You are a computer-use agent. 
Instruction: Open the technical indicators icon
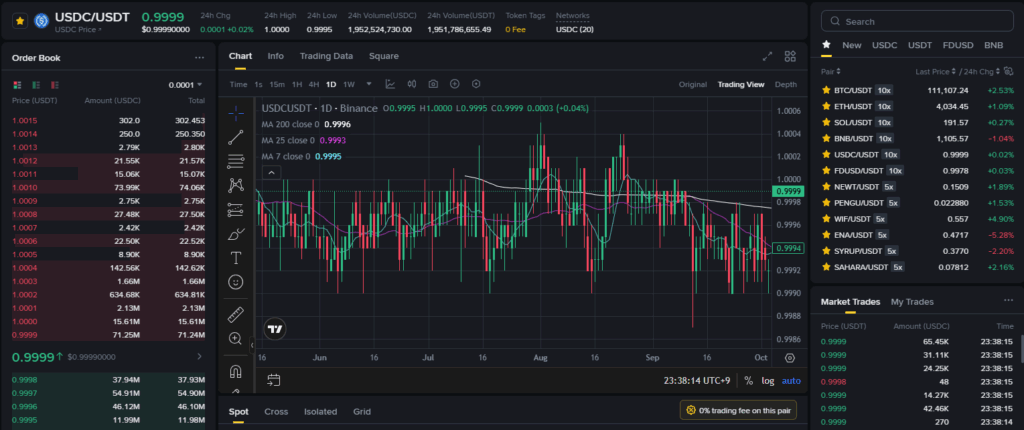tap(389, 84)
